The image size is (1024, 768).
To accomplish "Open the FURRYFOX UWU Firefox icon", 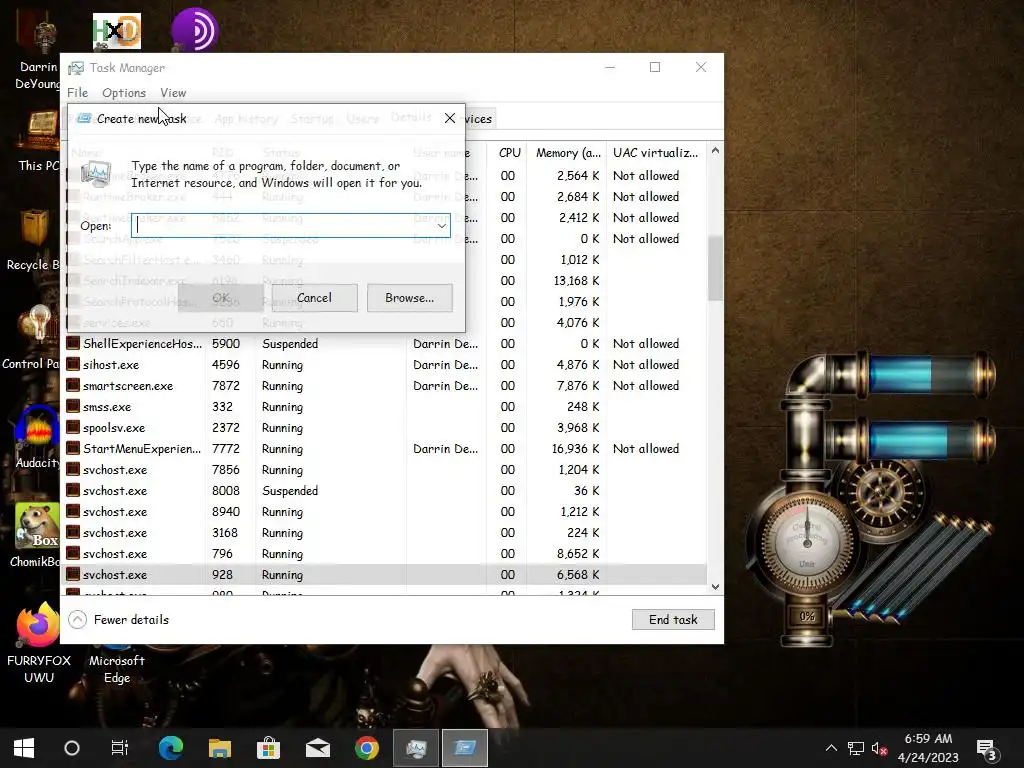I will click(x=39, y=643).
